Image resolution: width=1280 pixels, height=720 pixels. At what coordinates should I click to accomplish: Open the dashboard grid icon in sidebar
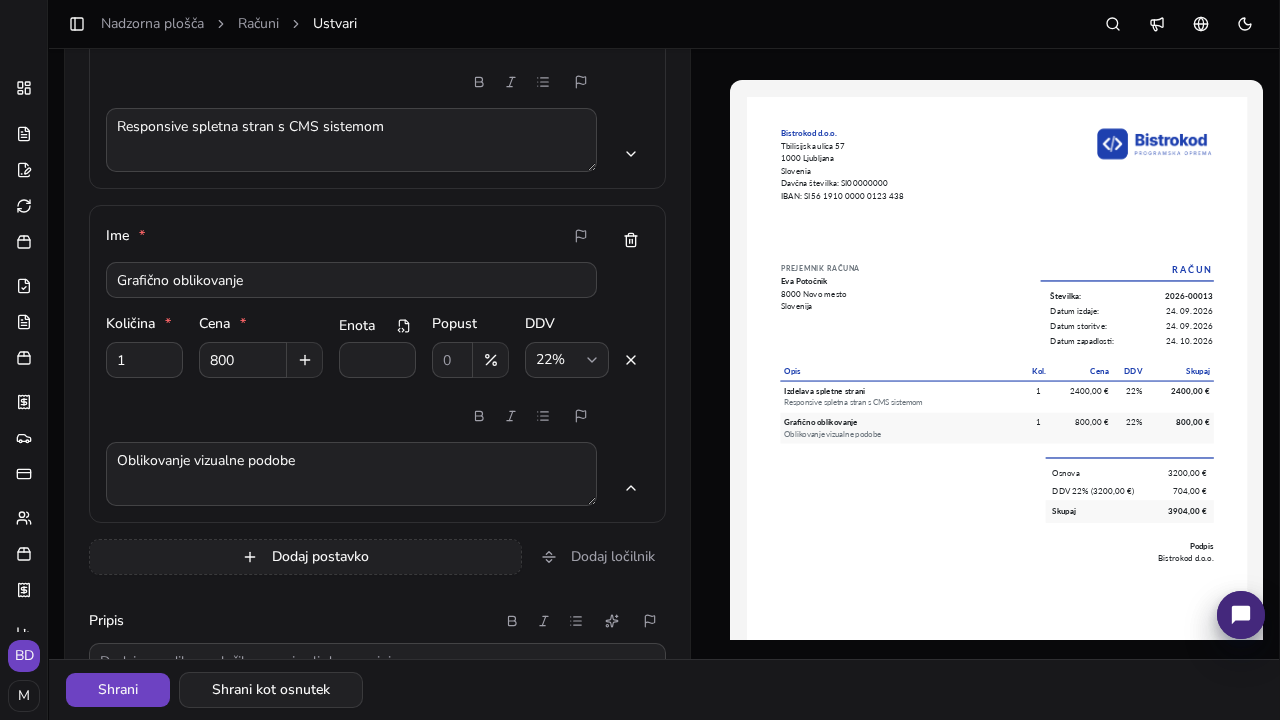[x=24, y=88]
